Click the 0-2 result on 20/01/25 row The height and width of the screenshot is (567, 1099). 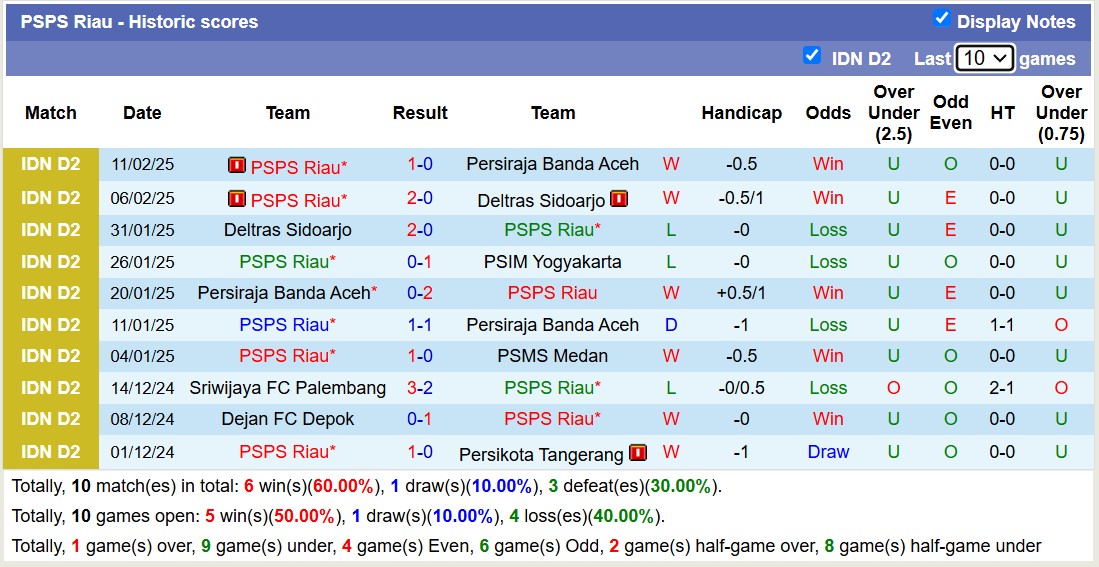pyautogui.click(x=420, y=293)
